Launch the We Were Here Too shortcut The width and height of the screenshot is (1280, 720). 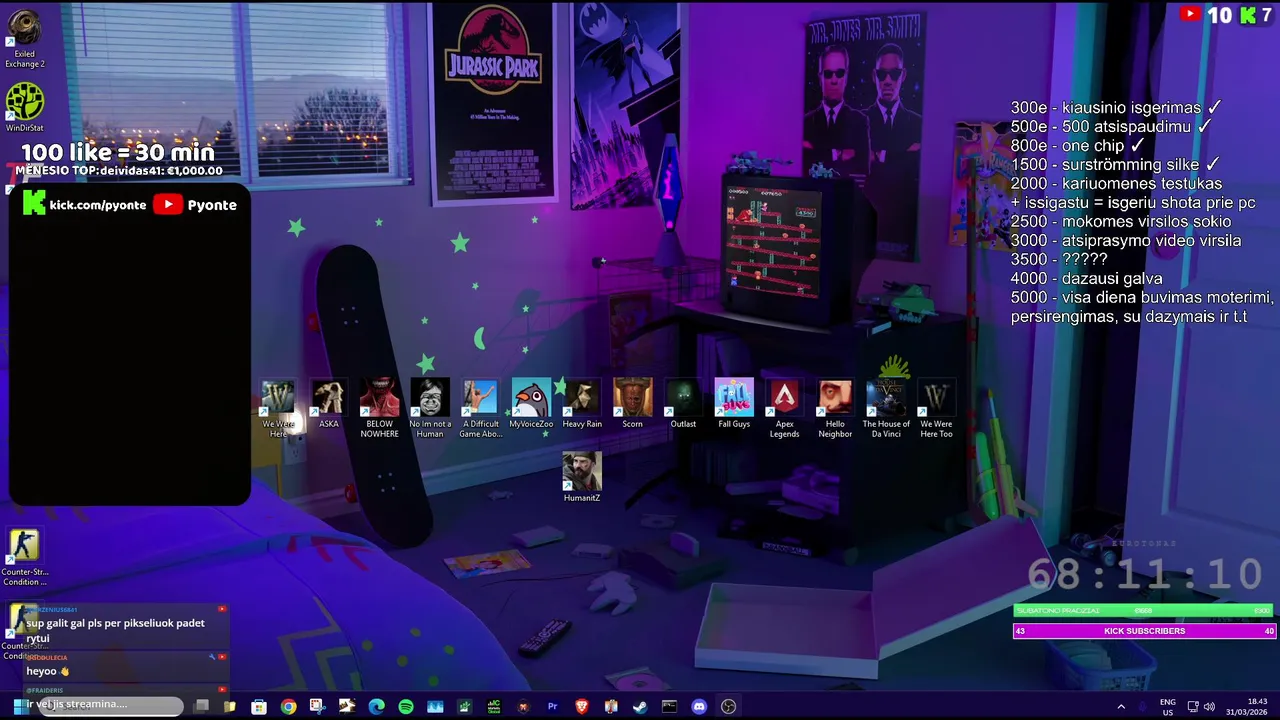click(936, 409)
